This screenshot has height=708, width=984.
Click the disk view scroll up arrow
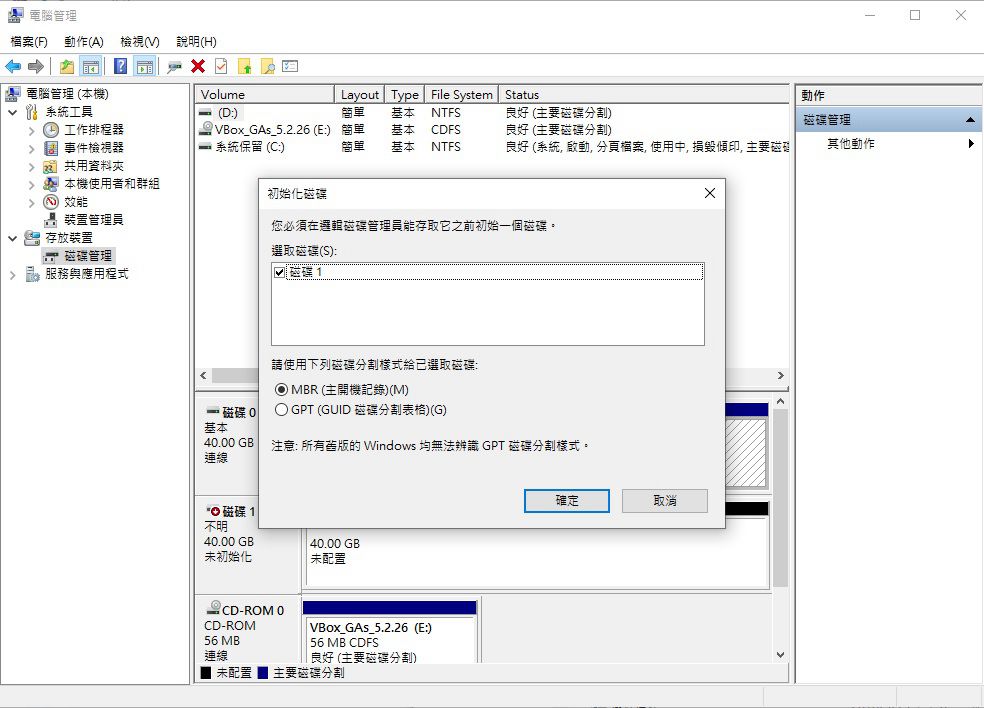click(780, 401)
